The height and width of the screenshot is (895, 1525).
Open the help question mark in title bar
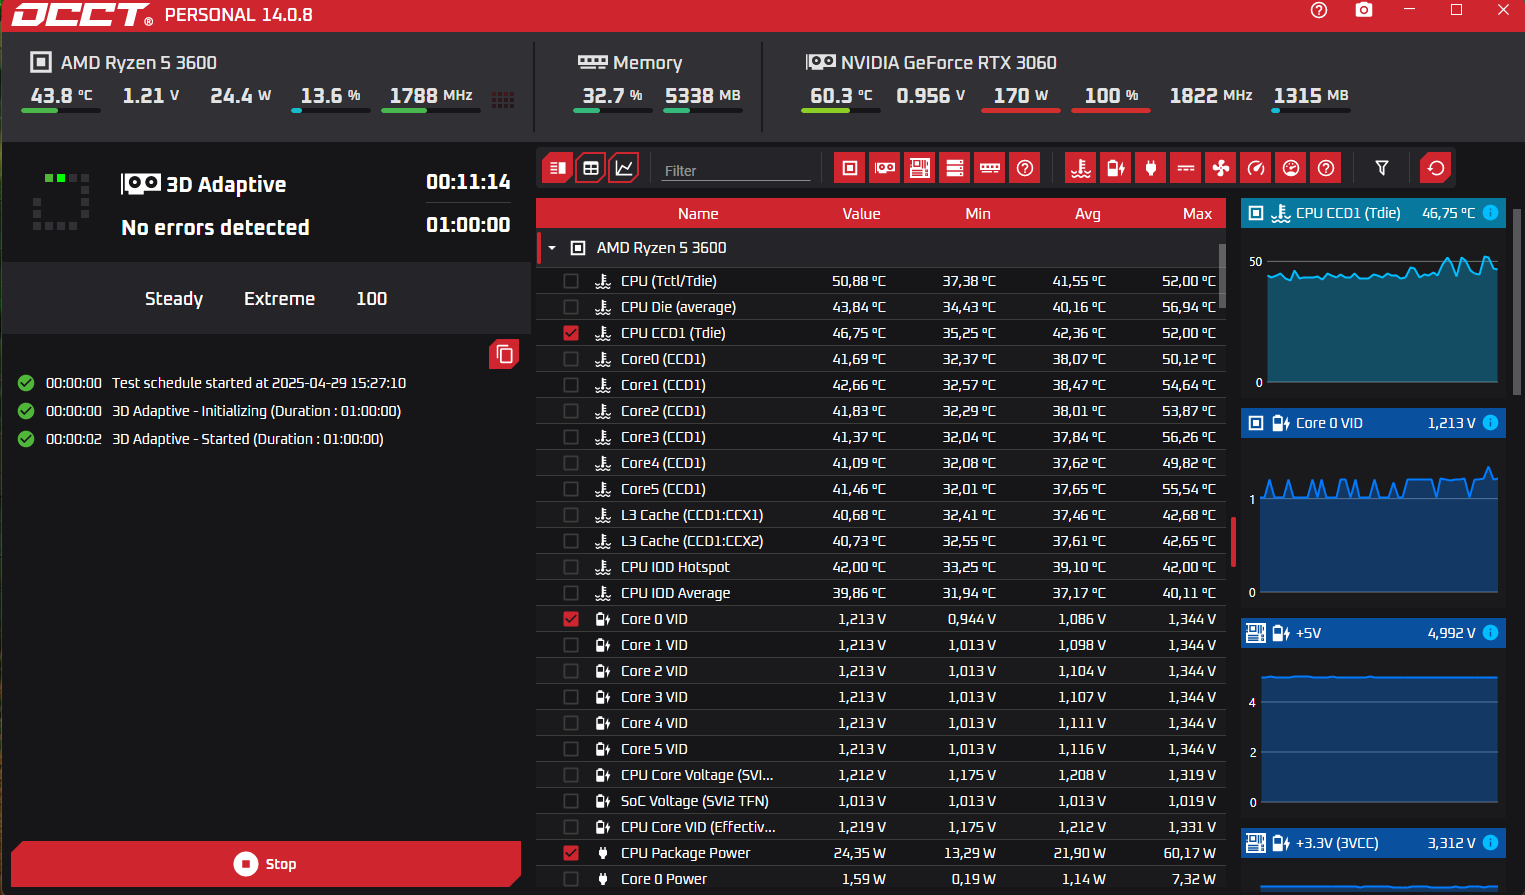click(1319, 10)
